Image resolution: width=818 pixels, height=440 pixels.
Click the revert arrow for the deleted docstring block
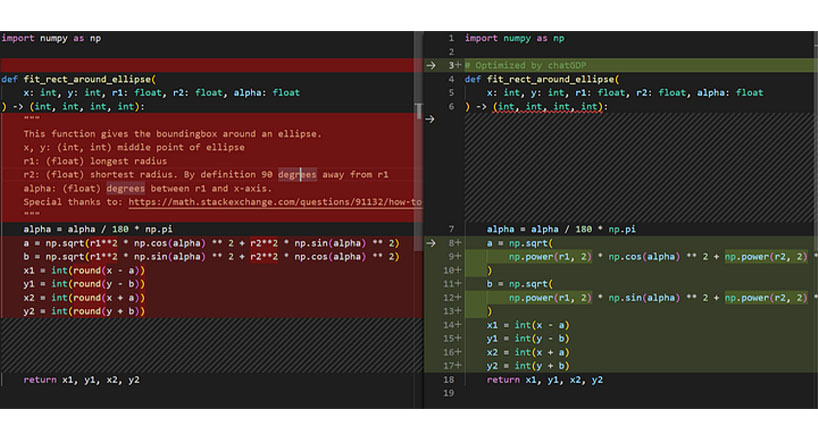(430, 120)
